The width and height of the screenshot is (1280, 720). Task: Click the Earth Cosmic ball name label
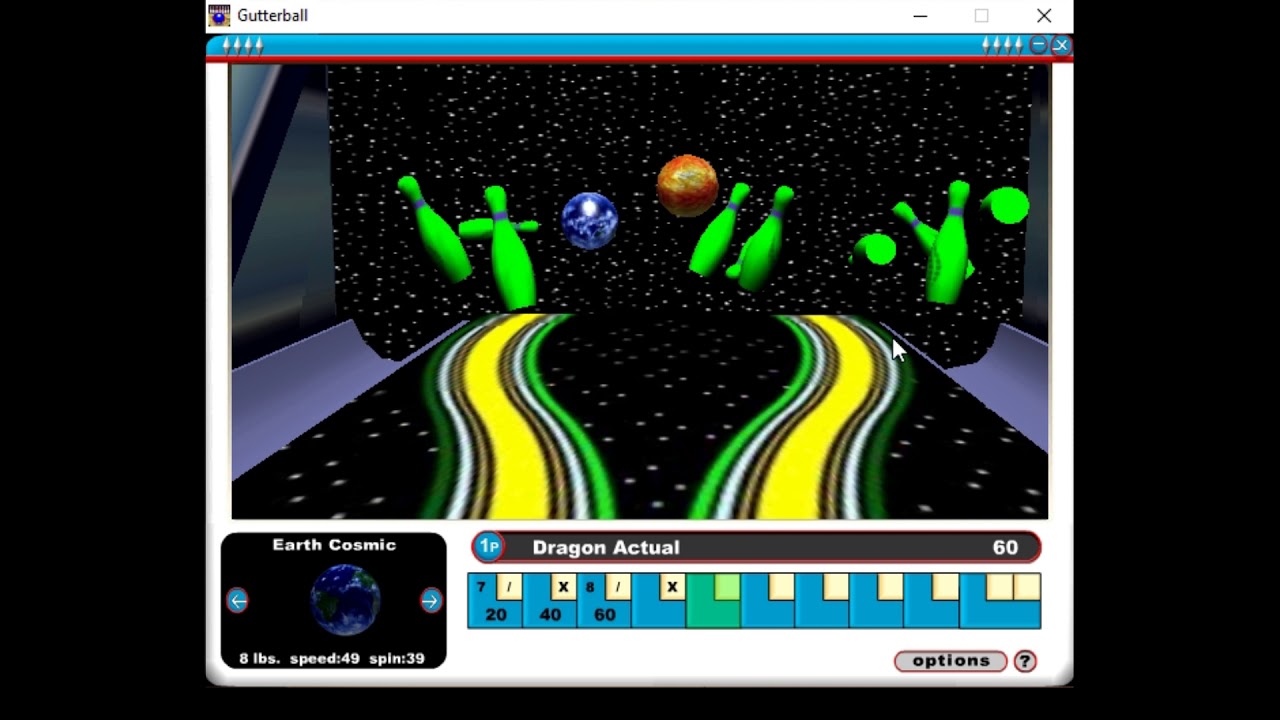click(x=334, y=545)
